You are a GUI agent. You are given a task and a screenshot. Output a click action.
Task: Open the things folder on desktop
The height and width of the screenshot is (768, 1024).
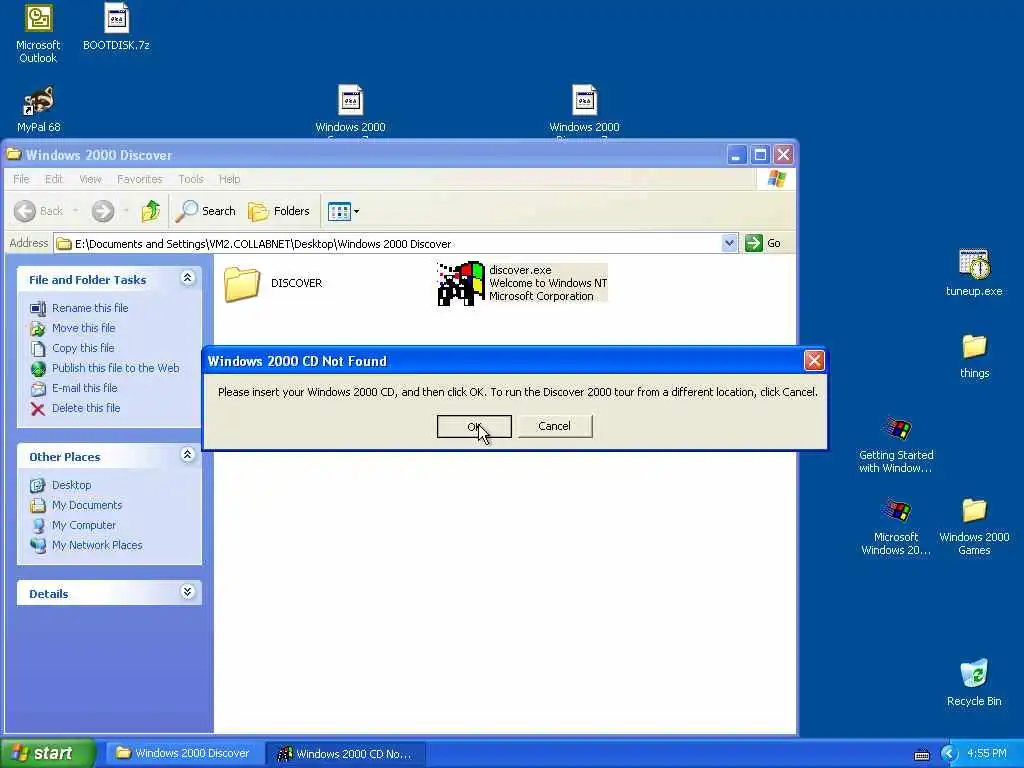coord(974,356)
